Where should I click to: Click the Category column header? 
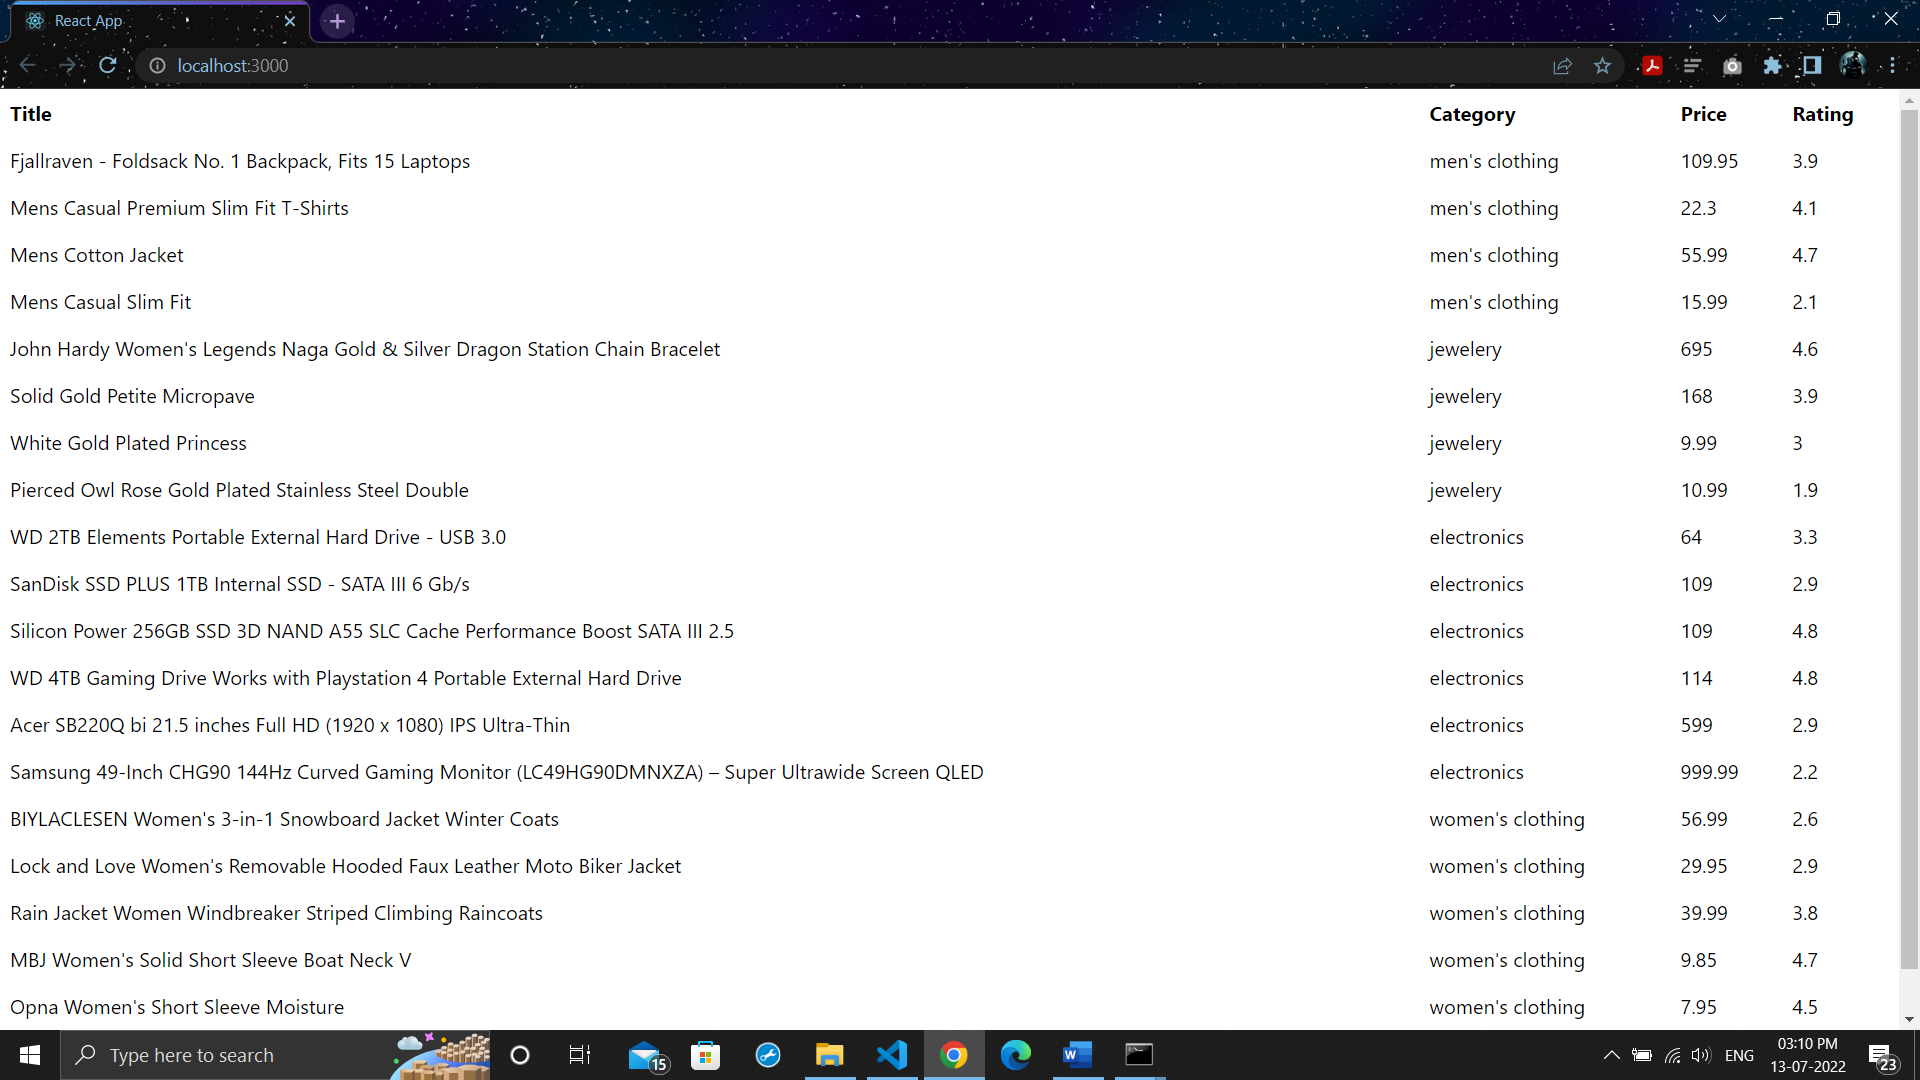click(x=1472, y=114)
